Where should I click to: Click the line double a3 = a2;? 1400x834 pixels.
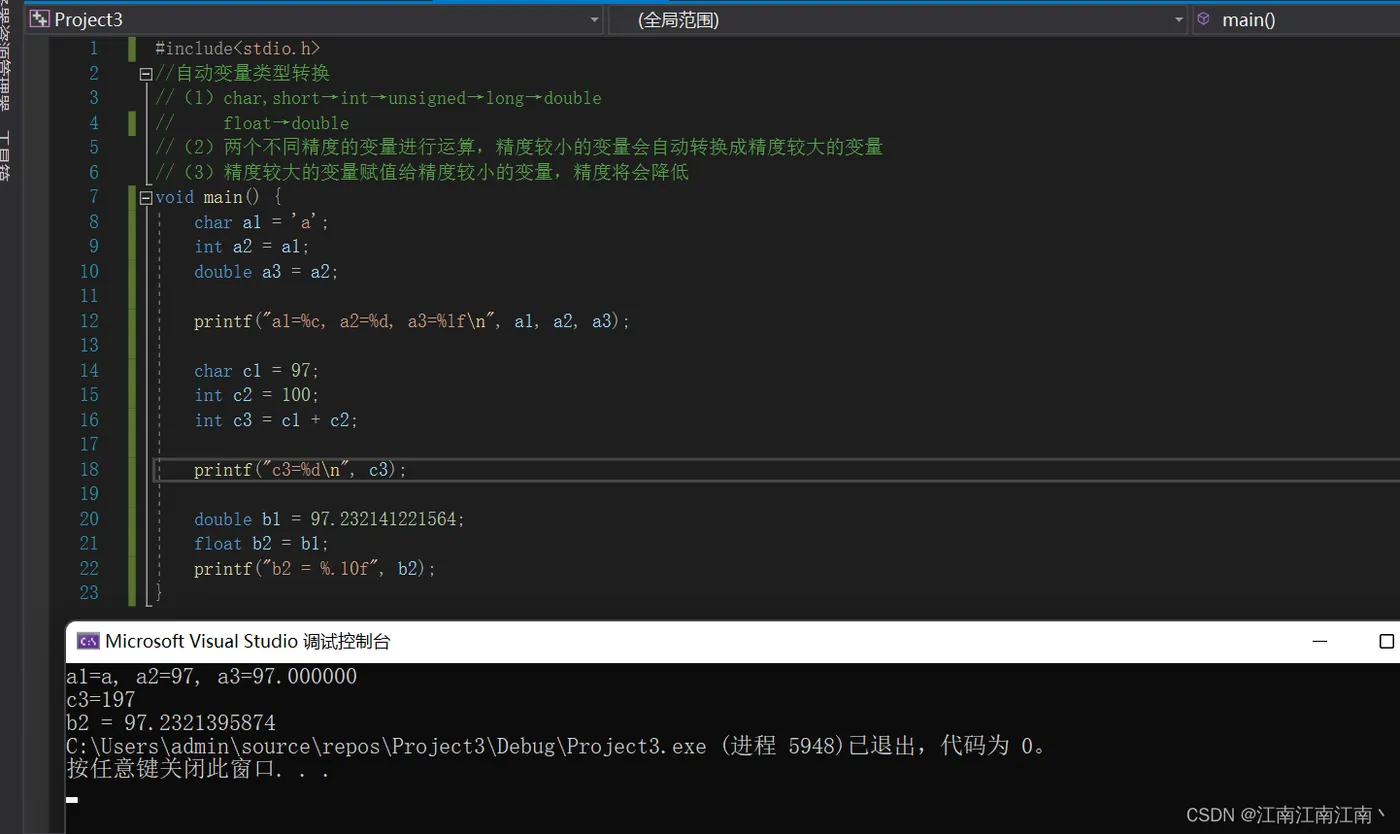coord(267,272)
